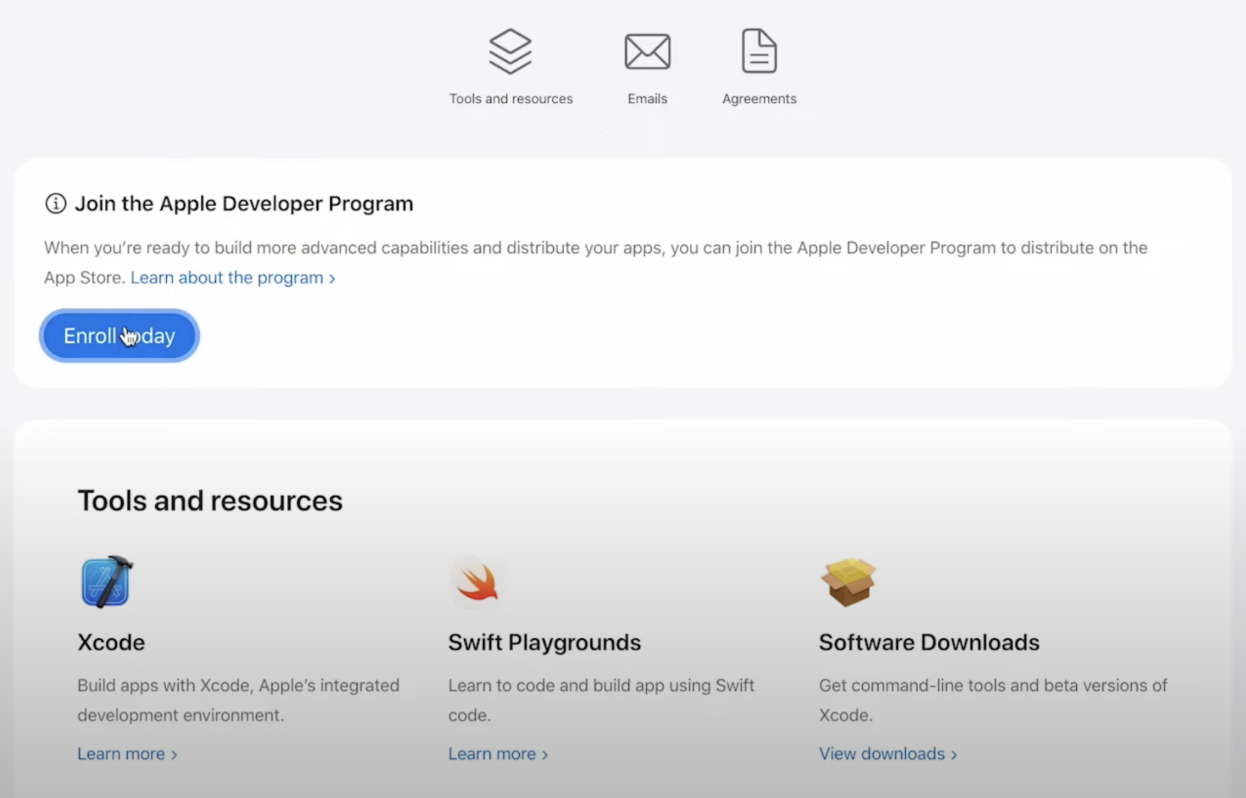
Task: Click the info circle beside Join the Apple Developer Program
Action: pyautogui.click(x=56, y=204)
